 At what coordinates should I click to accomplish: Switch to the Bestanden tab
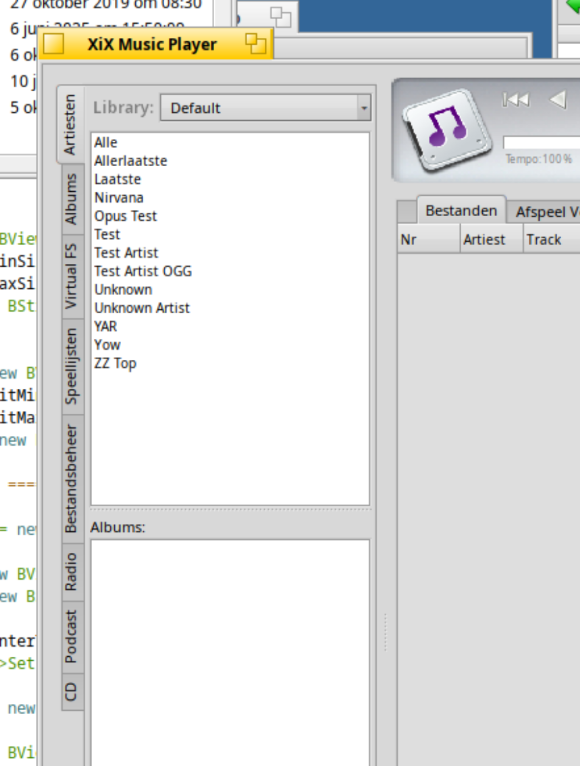click(x=461, y=211)
